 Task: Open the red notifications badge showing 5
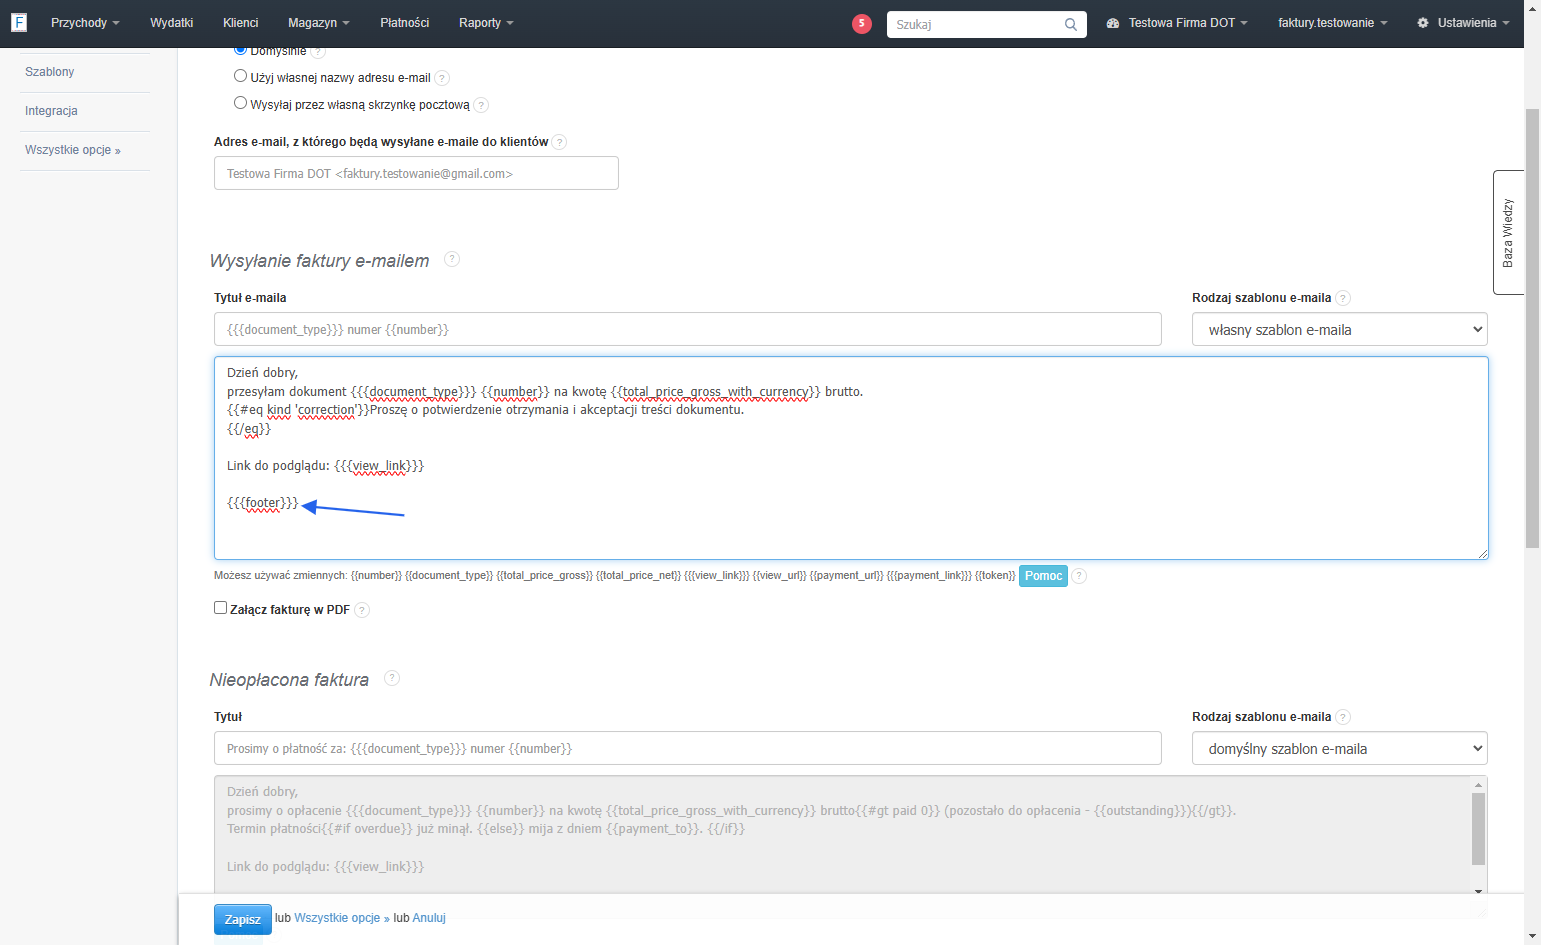pyautogui.click(x=861, y=23)
